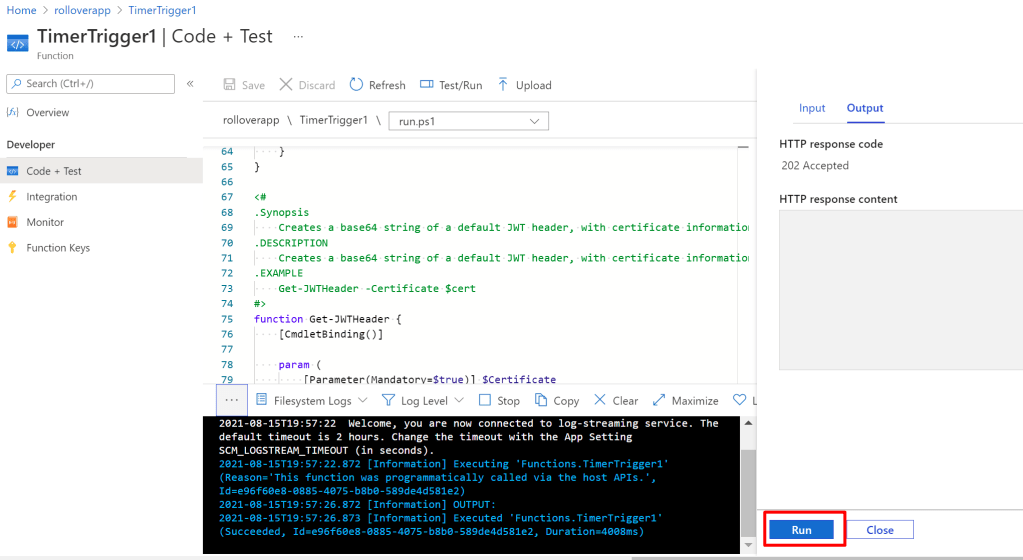Open the run.ps1 file dropdown
Viewport: 1023px width, 560px height.
tap(468, 121)
